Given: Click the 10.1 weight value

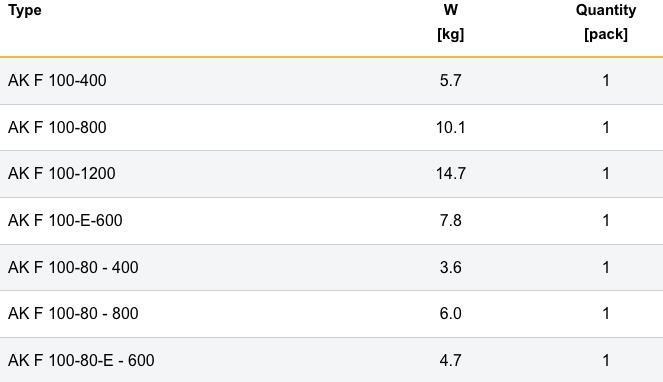Looking at the screenshot, I should click(x=450, y=127).
